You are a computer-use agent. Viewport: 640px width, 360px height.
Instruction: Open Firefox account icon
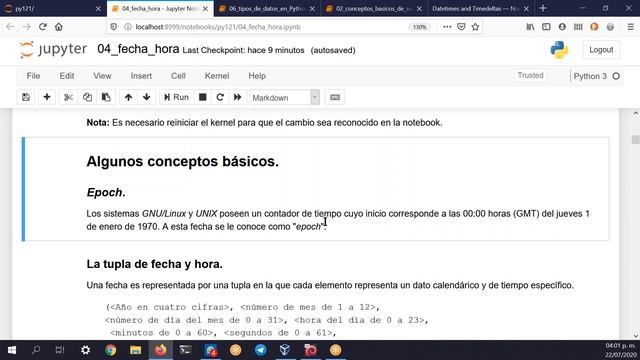click(562, 27)
